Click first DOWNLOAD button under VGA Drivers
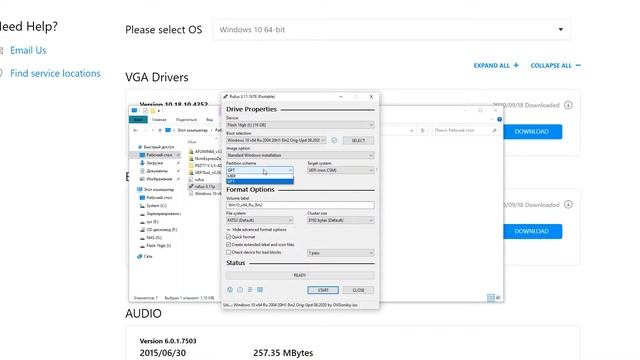640x360 pixels. click(x=532, y=131)
